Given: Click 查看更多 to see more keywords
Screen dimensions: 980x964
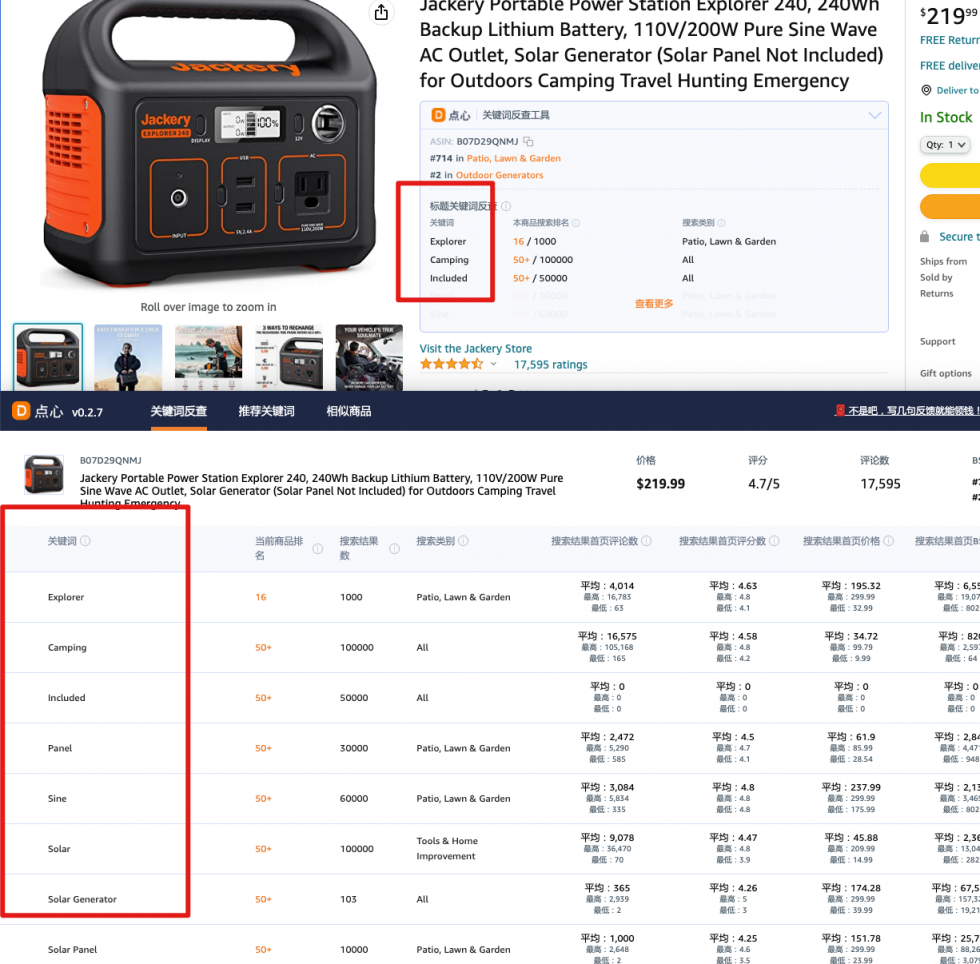Looking at the screenshot, I should click(654, 304).
